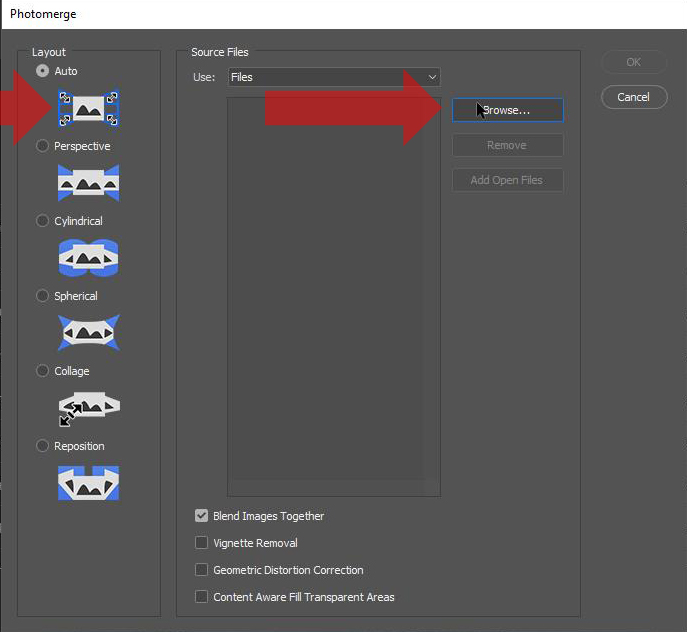
Task: Uncheck Blend Images Together
Action: pyautogui.click(x=202, y=516)
